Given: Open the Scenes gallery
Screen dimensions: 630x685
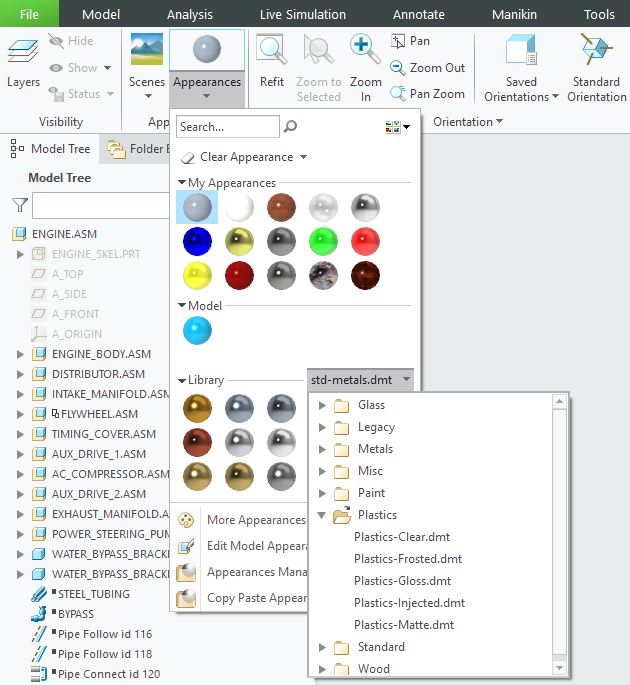Looking at the screenshot, I should tap(147, 66).
